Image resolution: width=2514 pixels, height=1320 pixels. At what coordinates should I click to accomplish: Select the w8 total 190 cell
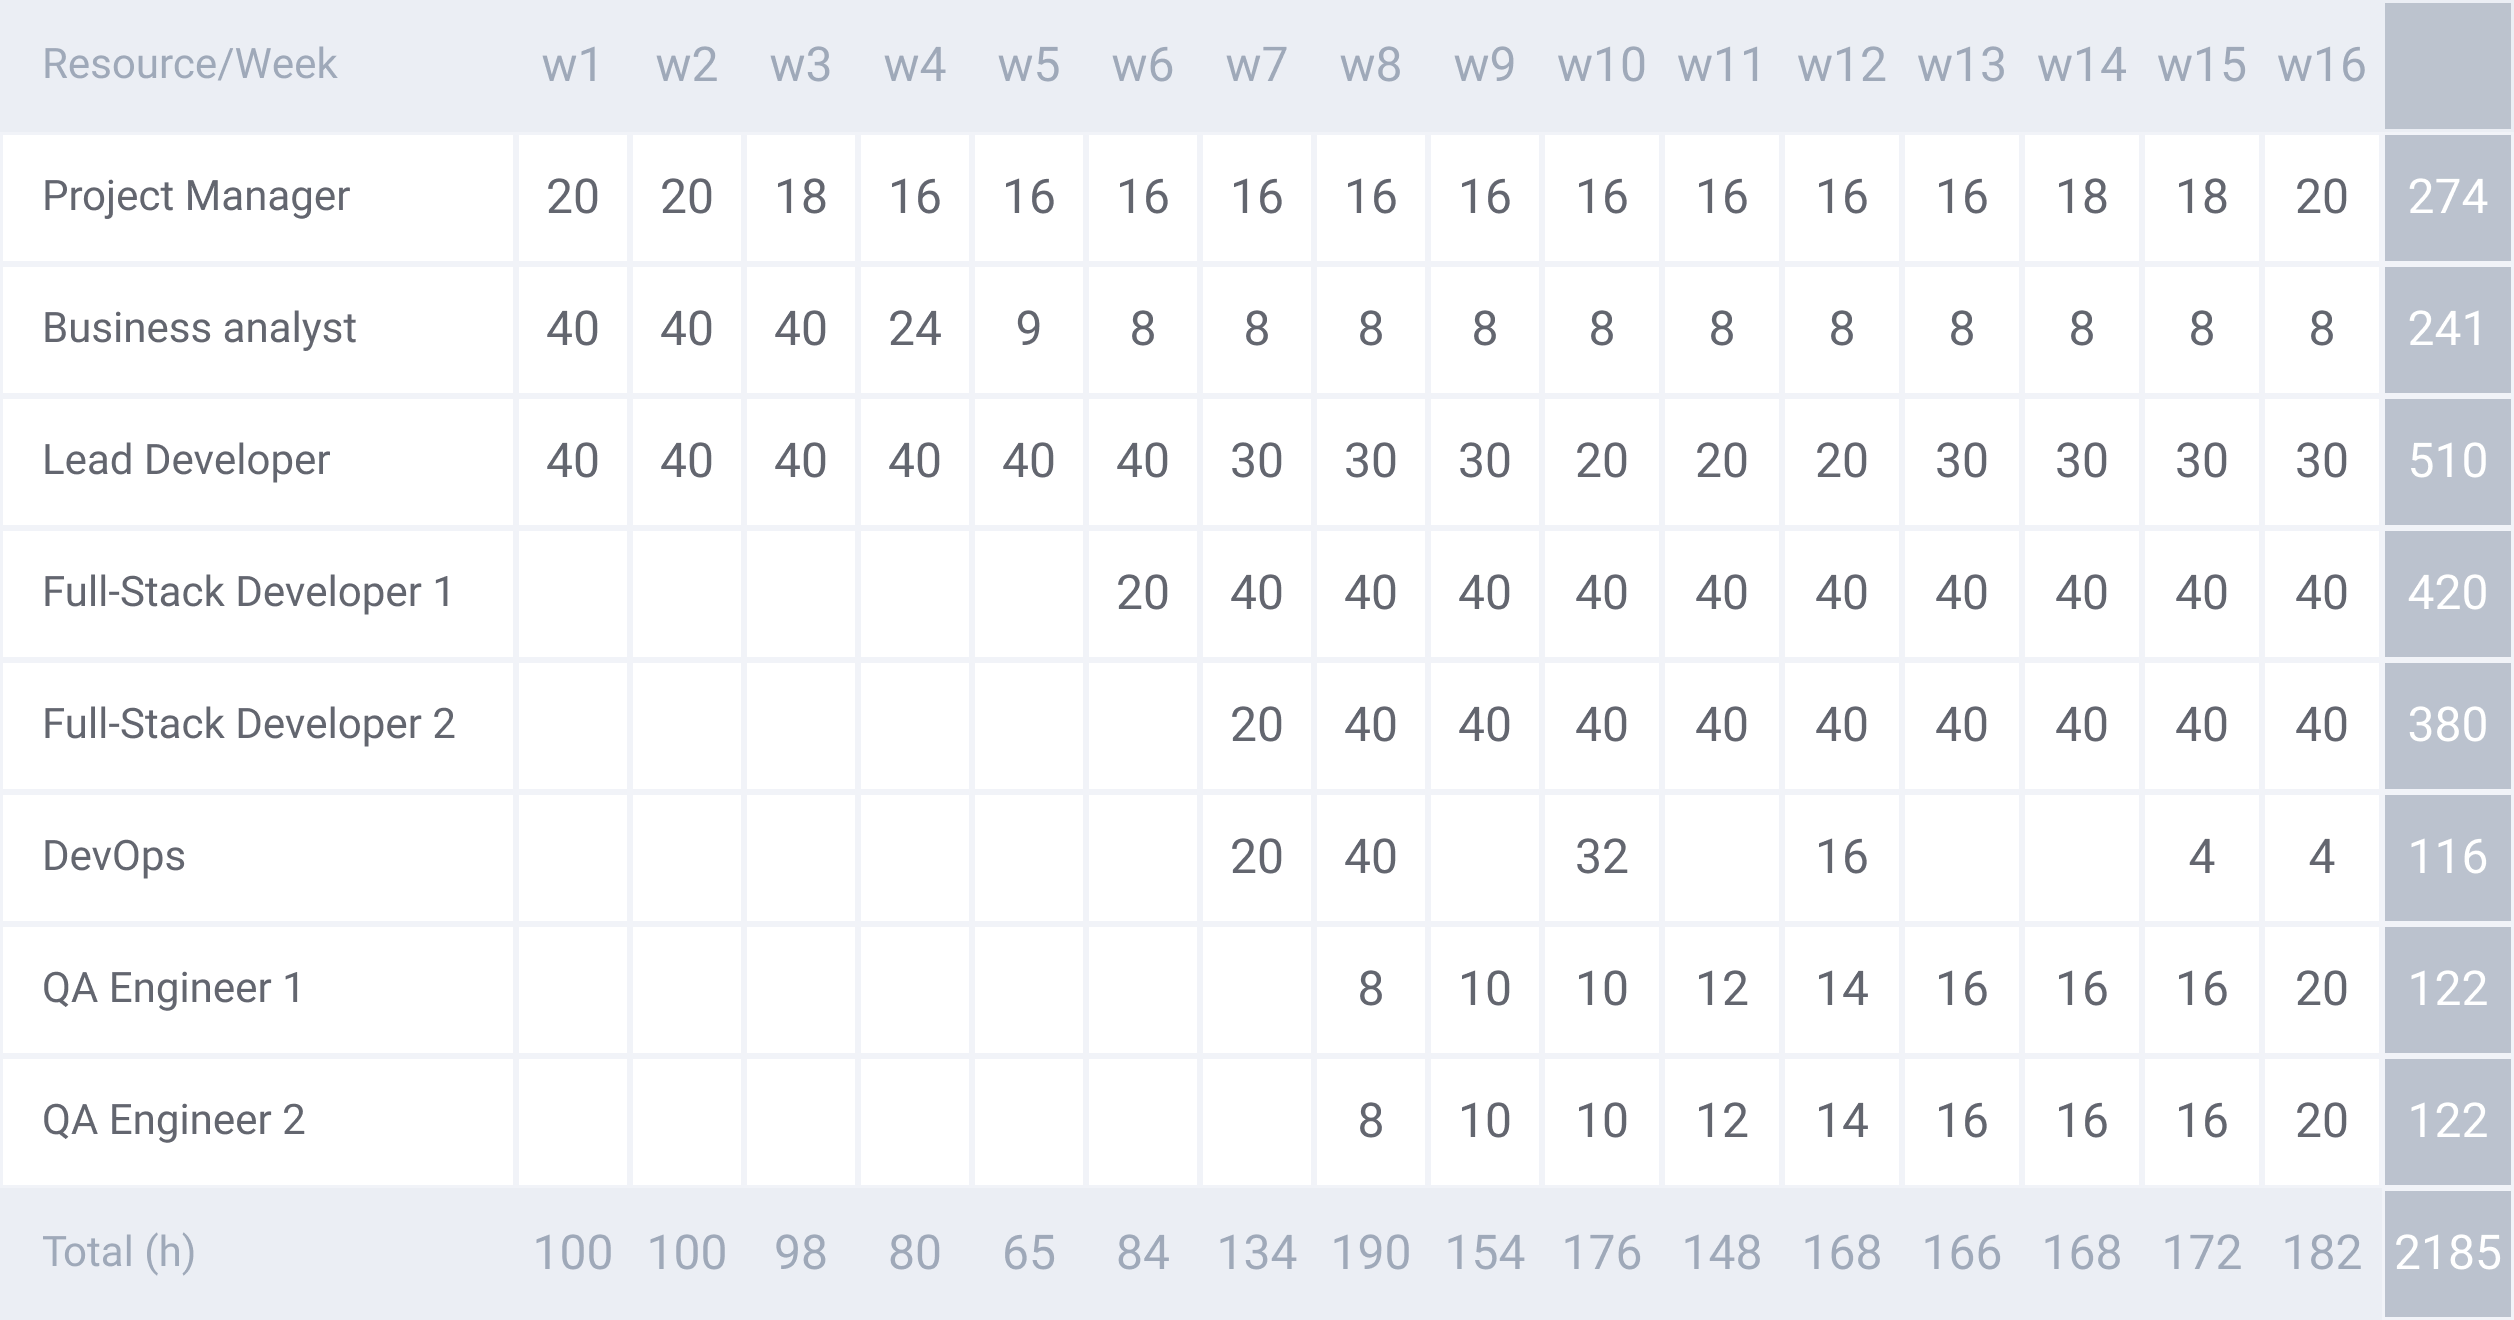(x=1370, y=1253)
